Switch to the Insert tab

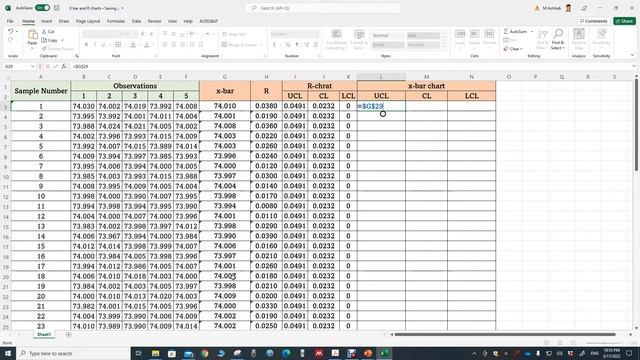47,21
